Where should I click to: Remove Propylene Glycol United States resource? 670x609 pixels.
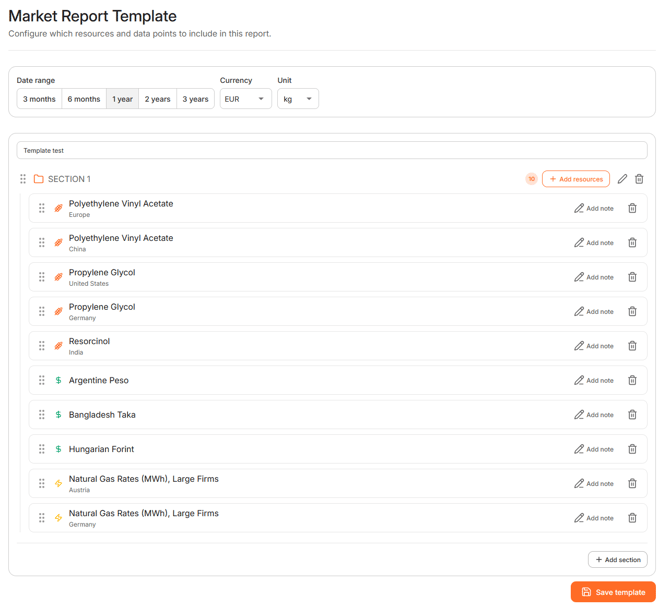(632, 277)
